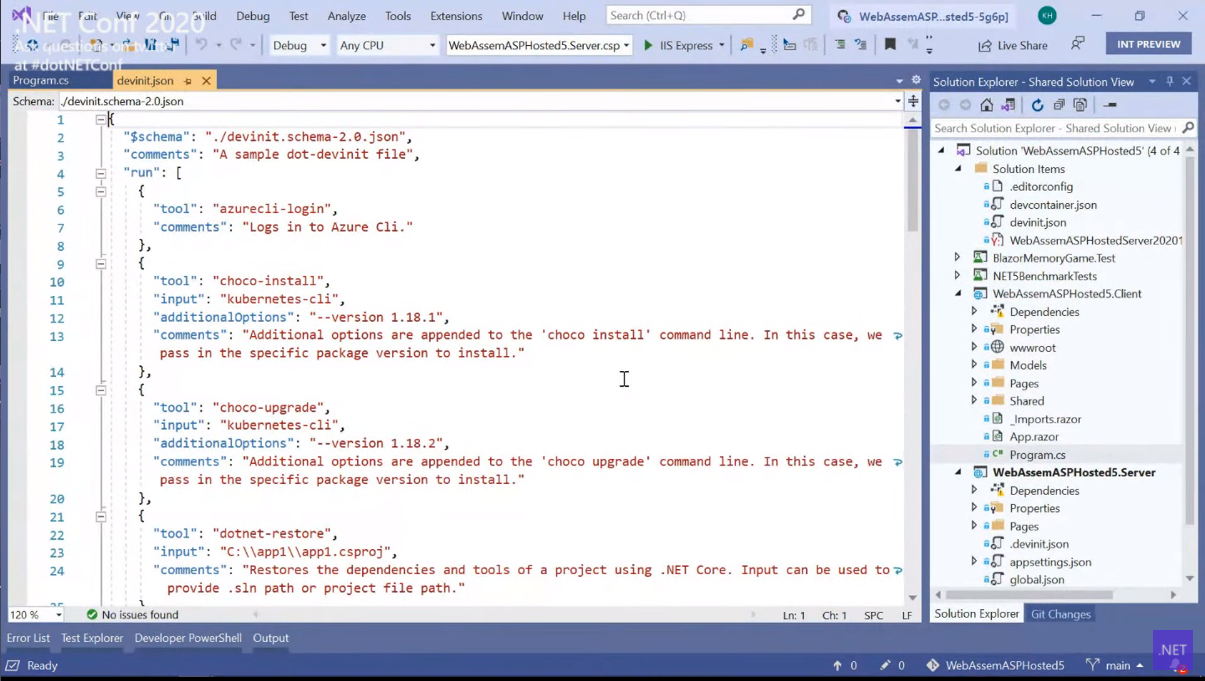1205x681 pixels.
Task: Expand the NET5BenchmarkTests project
Action: coord(957,276)
